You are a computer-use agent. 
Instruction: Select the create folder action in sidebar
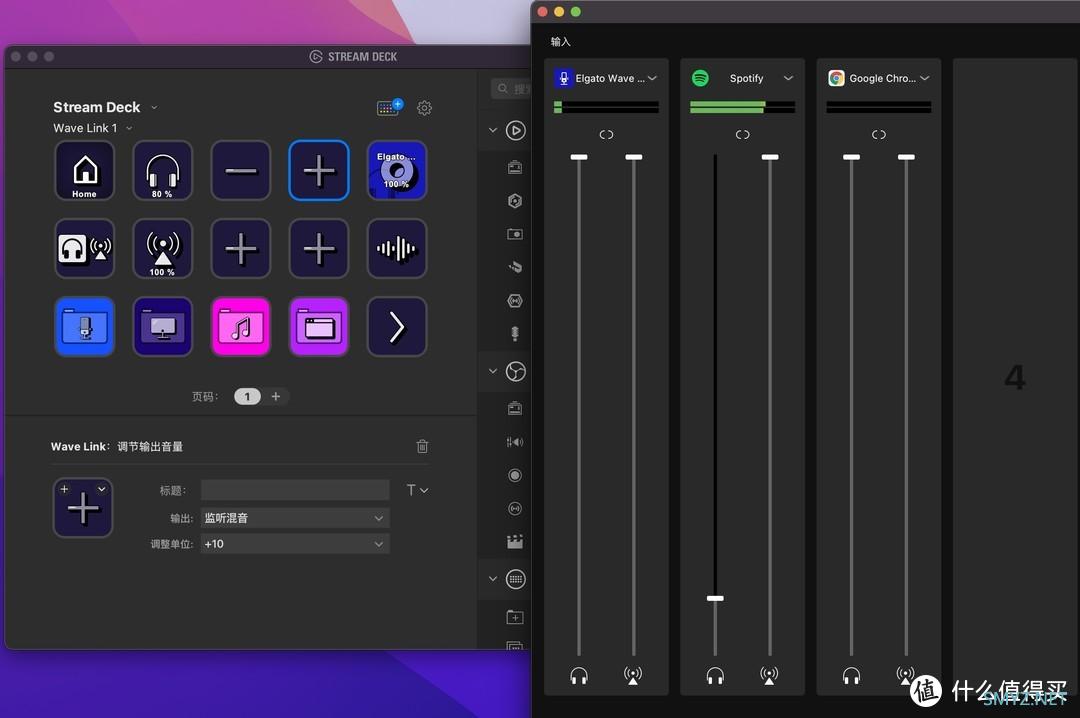(x=515, y=617)
